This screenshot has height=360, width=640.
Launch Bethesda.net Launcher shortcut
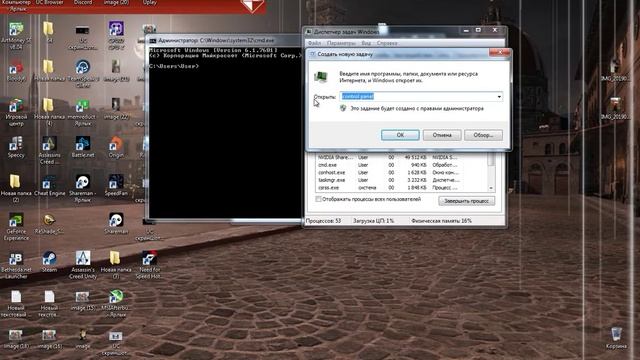[x=16, y=264]
